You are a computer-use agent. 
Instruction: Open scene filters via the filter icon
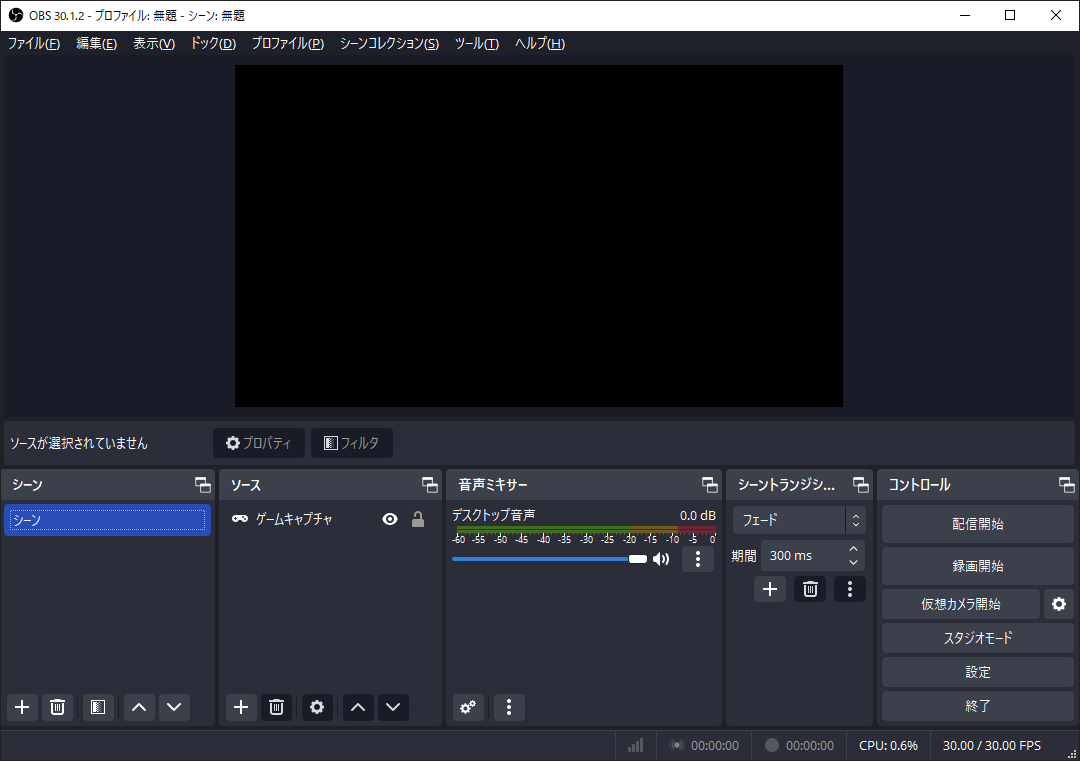tap(97, 707)
